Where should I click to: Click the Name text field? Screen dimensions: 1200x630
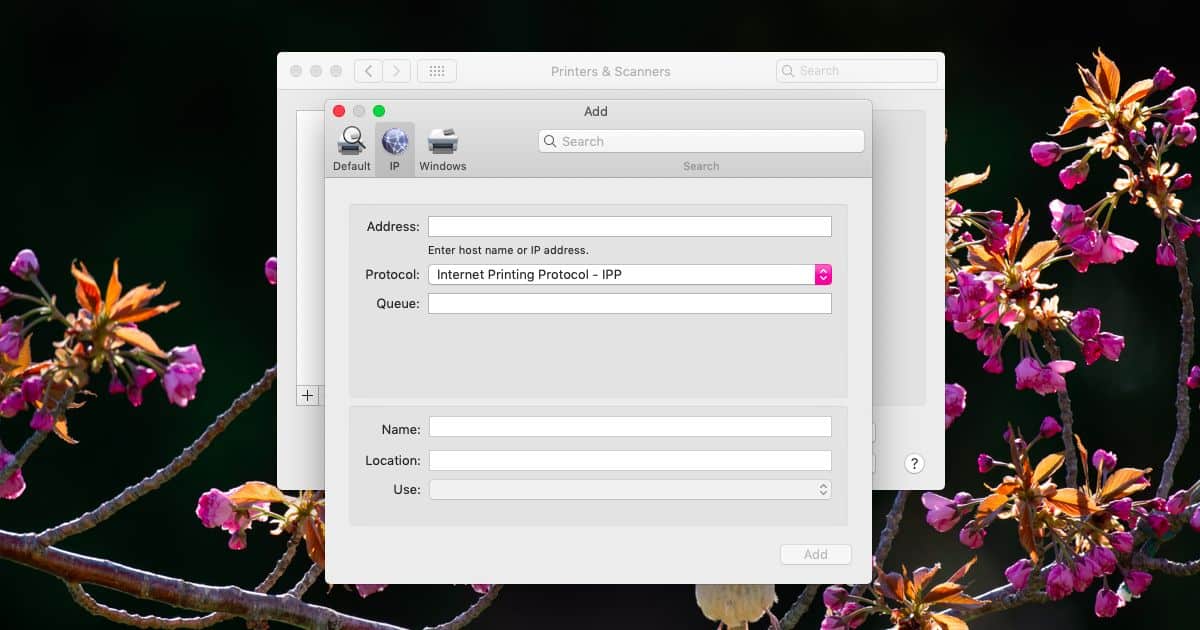tap(630, 427)
